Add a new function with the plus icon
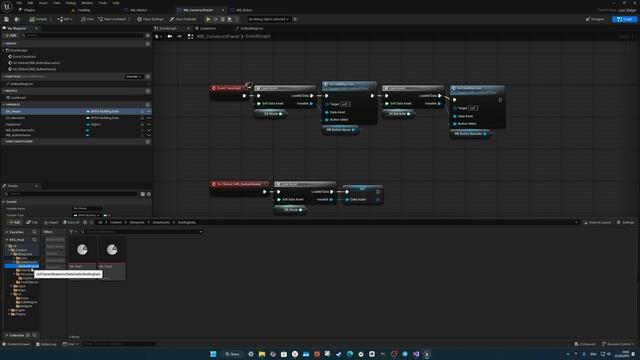The width and height of the screenshot is (640, 360). (148, 77)
